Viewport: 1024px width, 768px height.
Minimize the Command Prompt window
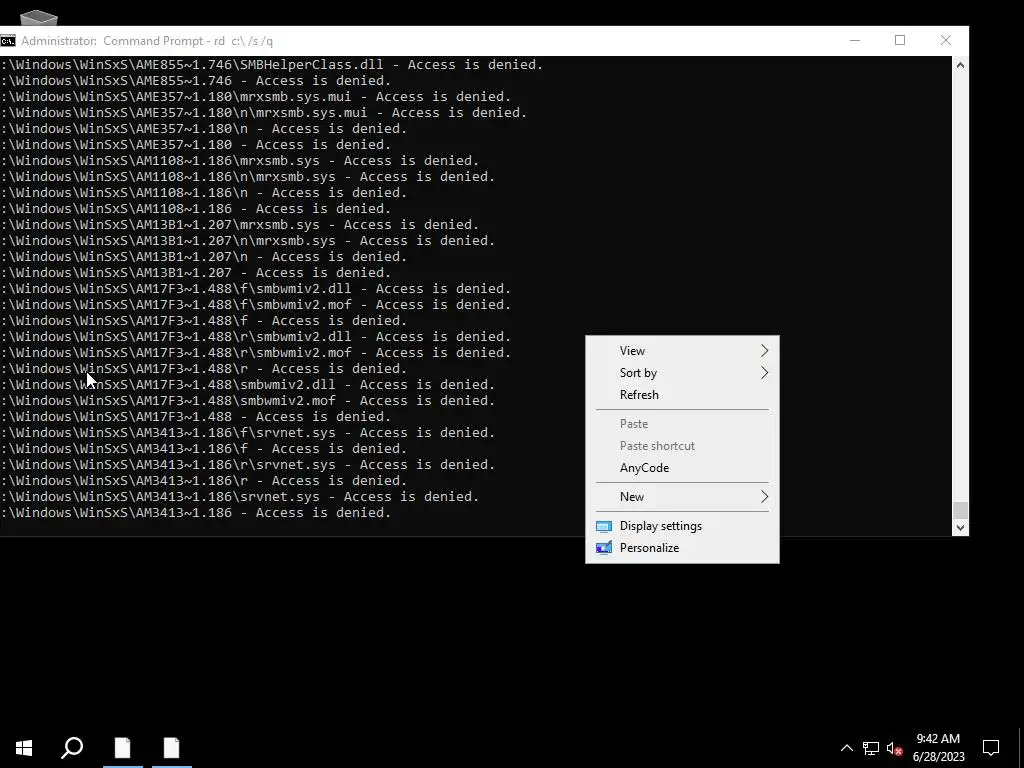[x=855, y=40]
